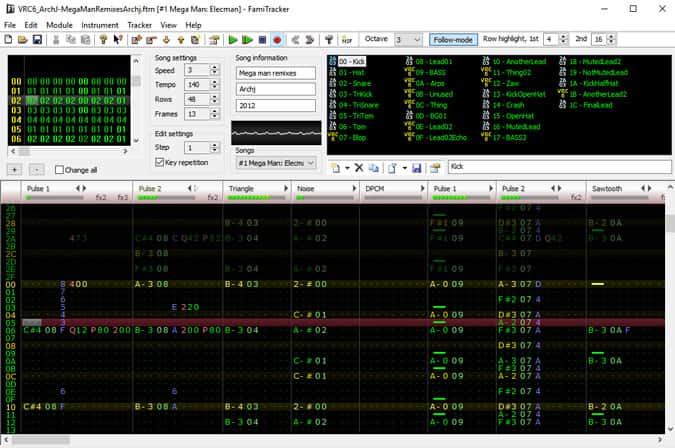
Task: Add a new frame
Action: [136, 40]
